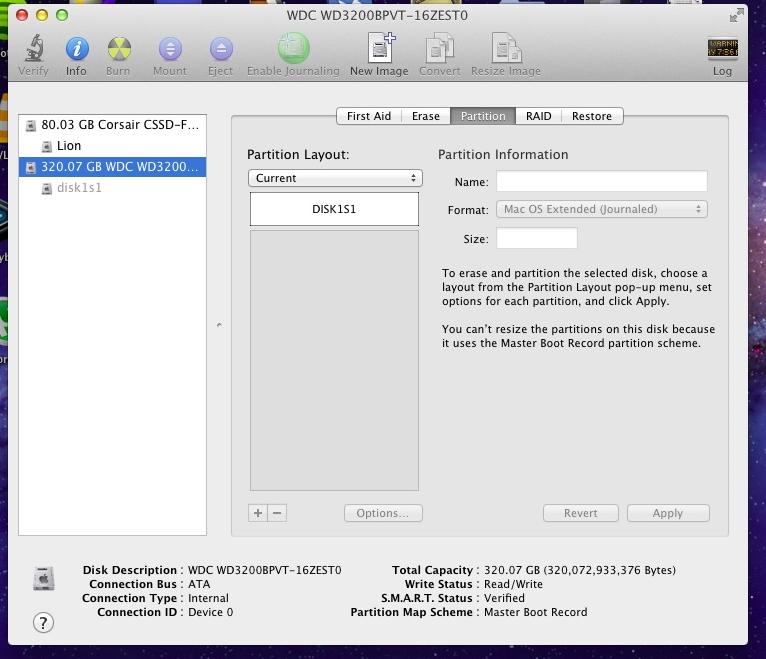Click the add partition plus button
766x659 pixels.
click(x=258, y=513)
